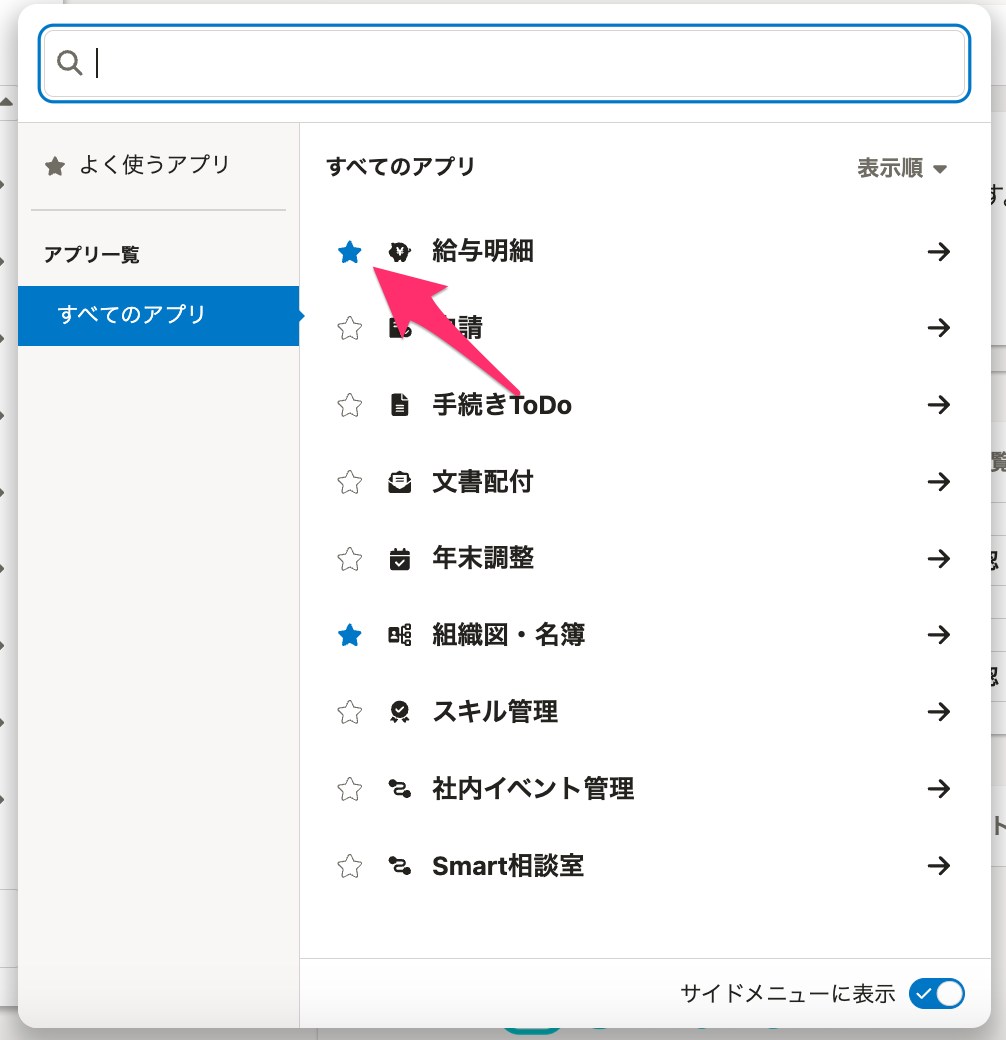Open the スキル管理 app name link
The height and width of the screenshot is (1040, 1006).
495,712
